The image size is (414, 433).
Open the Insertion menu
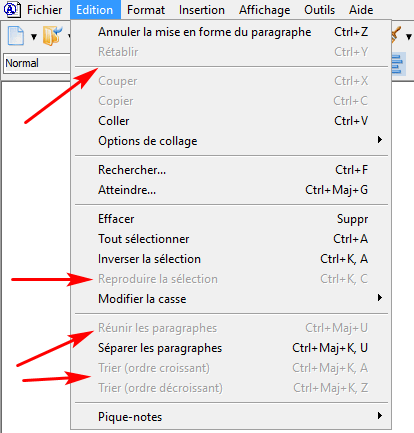pos(202,10)
